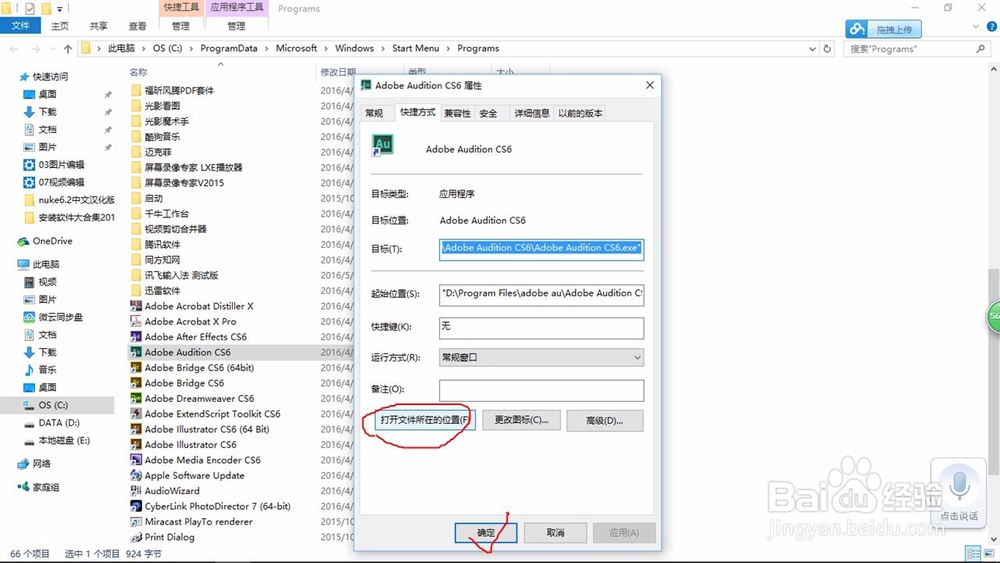Click the 打开文件所在的位置 button
1000x563 pixels.
pos(425,420)
